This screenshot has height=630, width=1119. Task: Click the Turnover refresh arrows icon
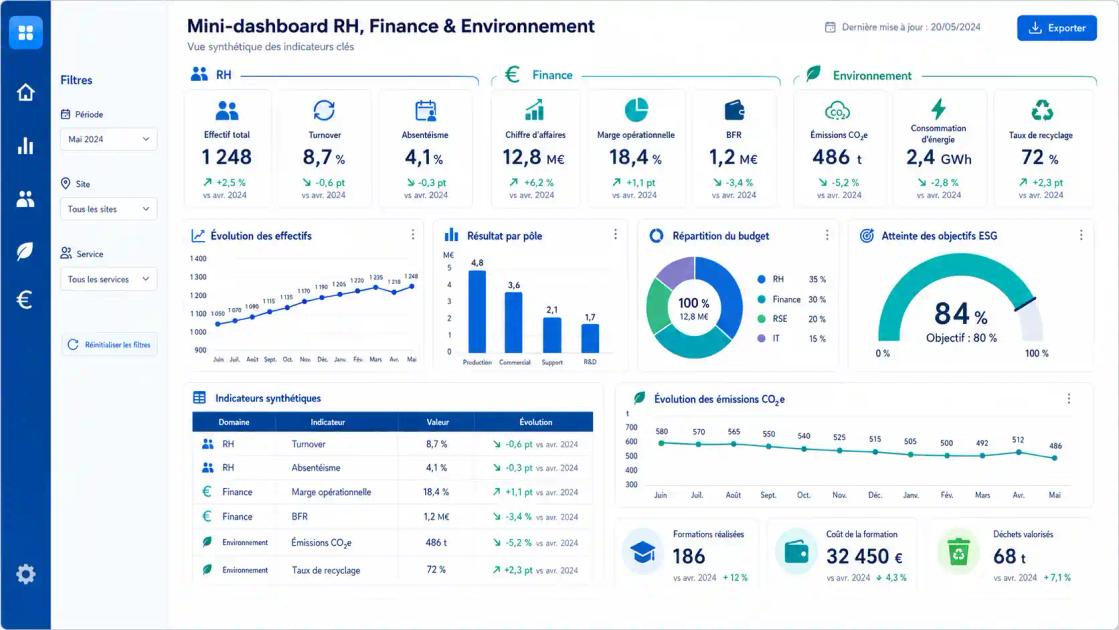coord(324,110)
